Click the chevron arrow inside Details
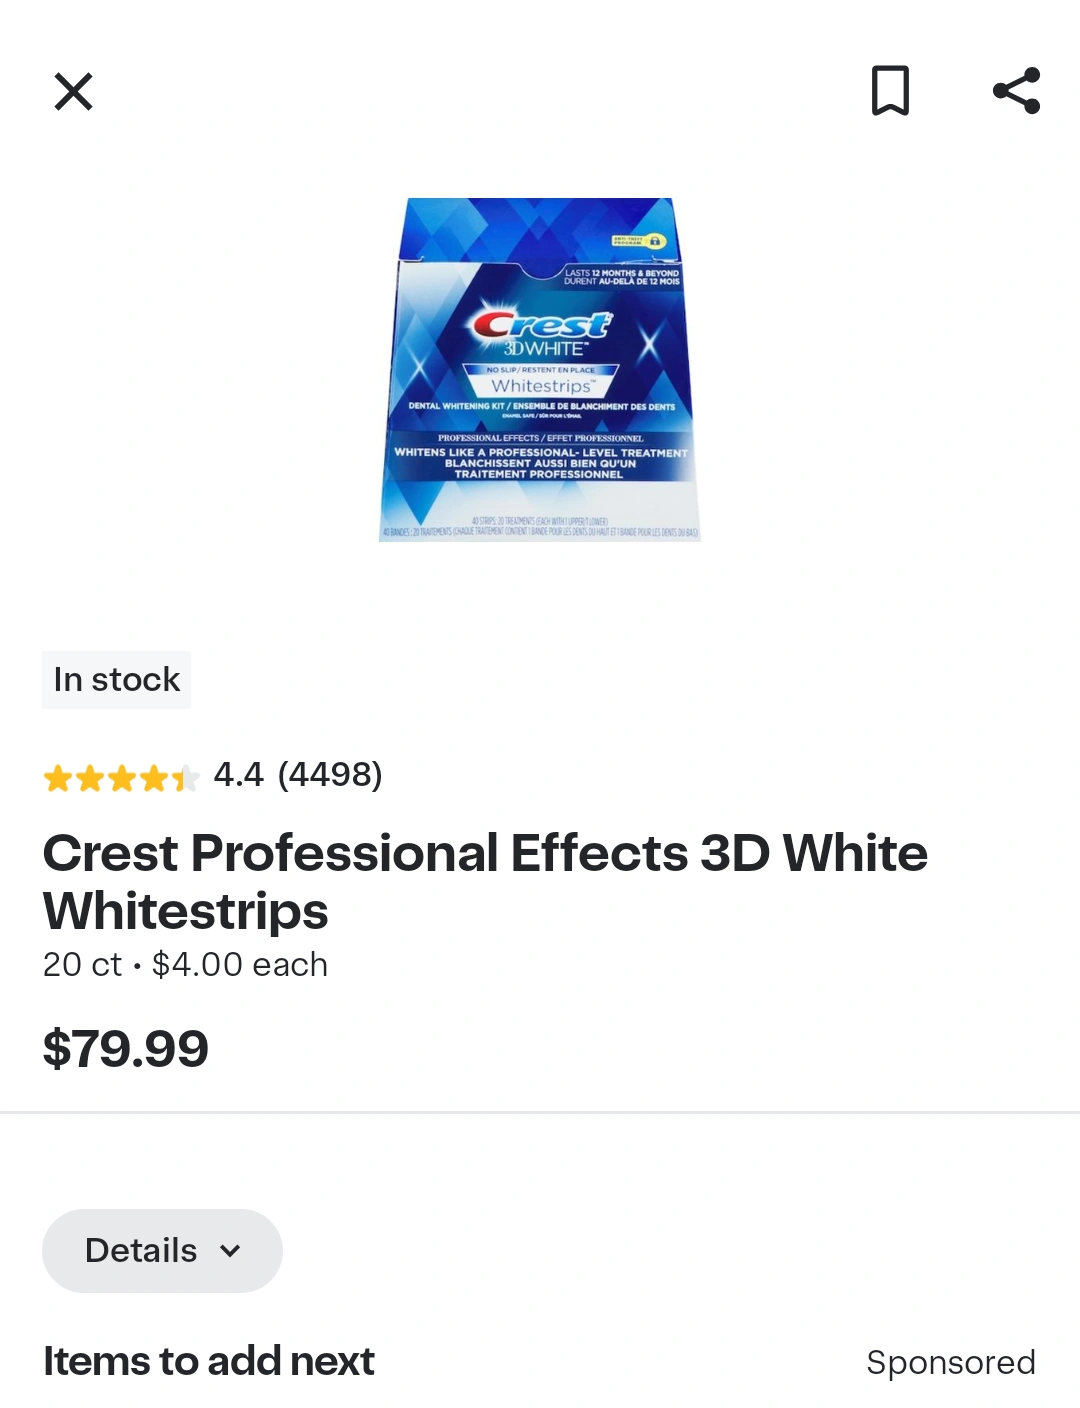The height and width of the screenshot is (1408, 1080). (x=230, y=1251)
